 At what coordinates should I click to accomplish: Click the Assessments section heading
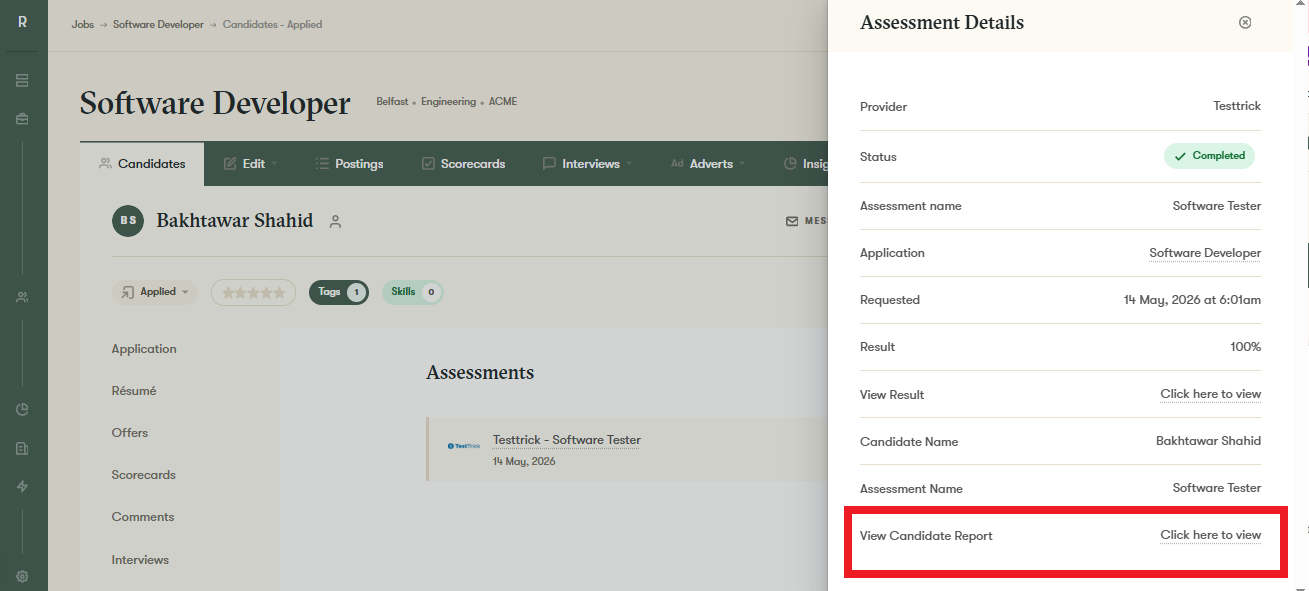point(480,373)
